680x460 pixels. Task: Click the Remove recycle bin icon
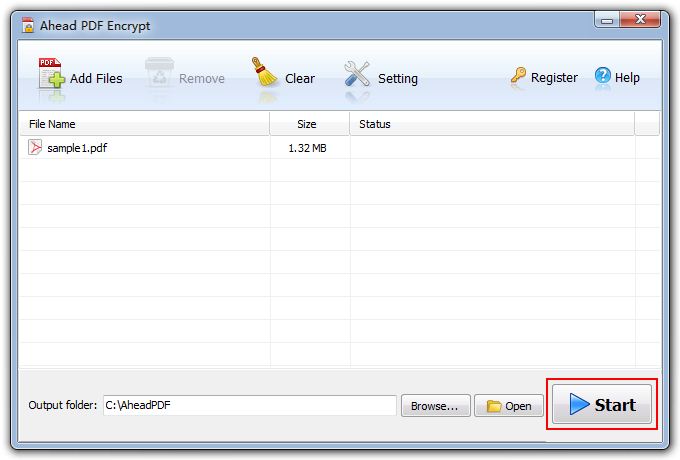pyautogui.click(x=160, y=73)
